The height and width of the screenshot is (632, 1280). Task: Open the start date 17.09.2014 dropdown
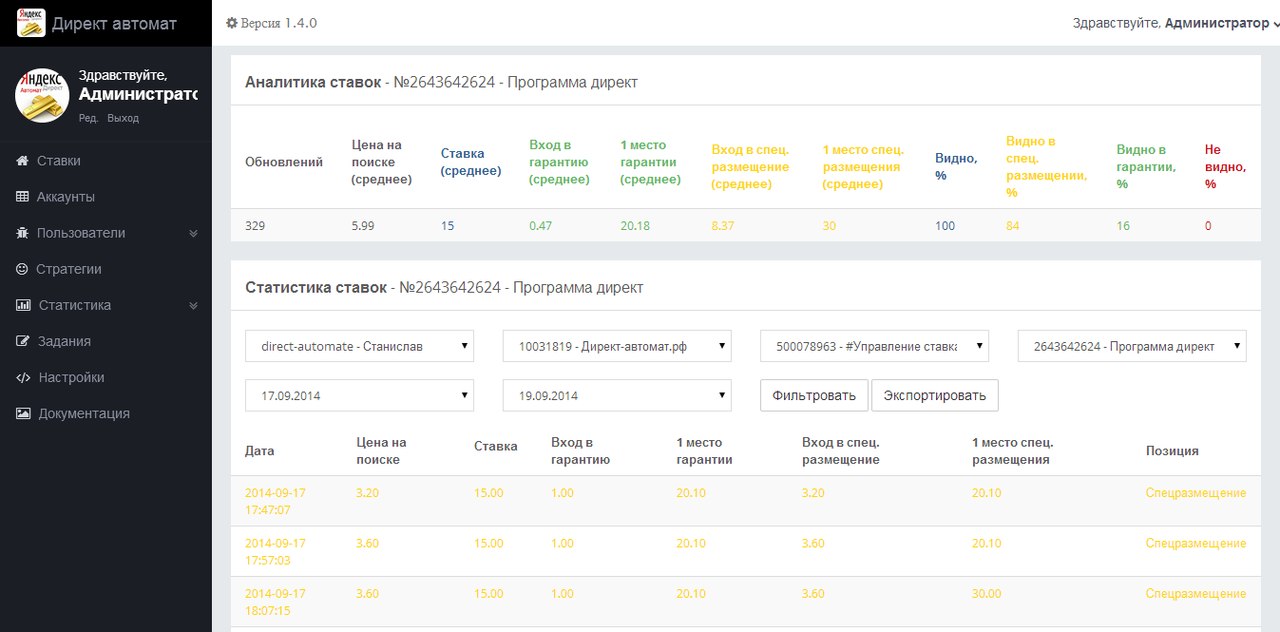359,395
